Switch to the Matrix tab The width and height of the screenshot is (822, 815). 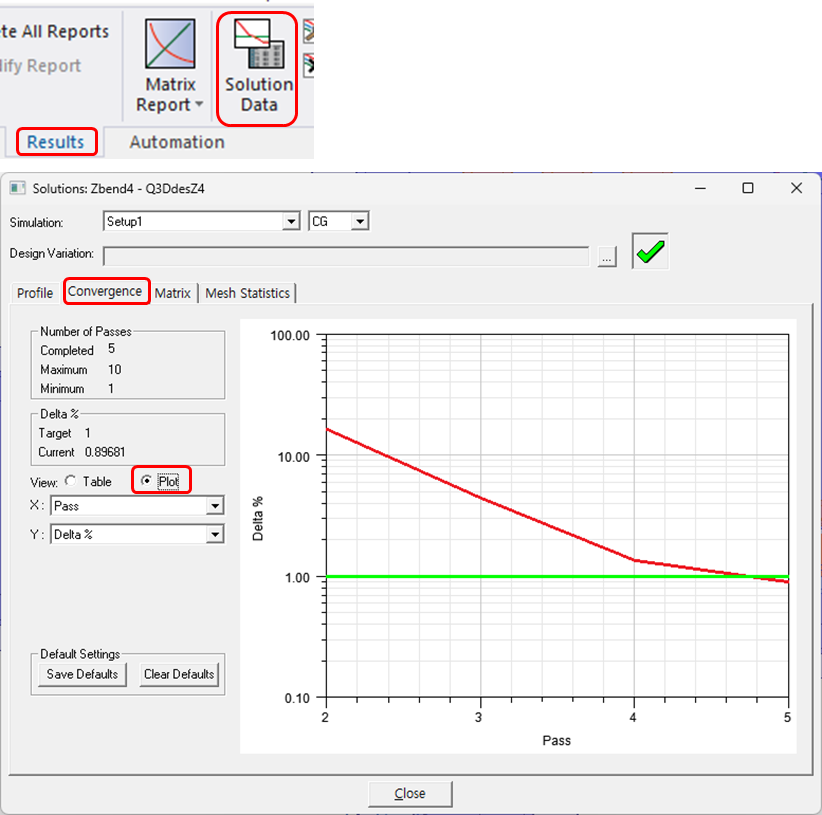coord(173,293)
